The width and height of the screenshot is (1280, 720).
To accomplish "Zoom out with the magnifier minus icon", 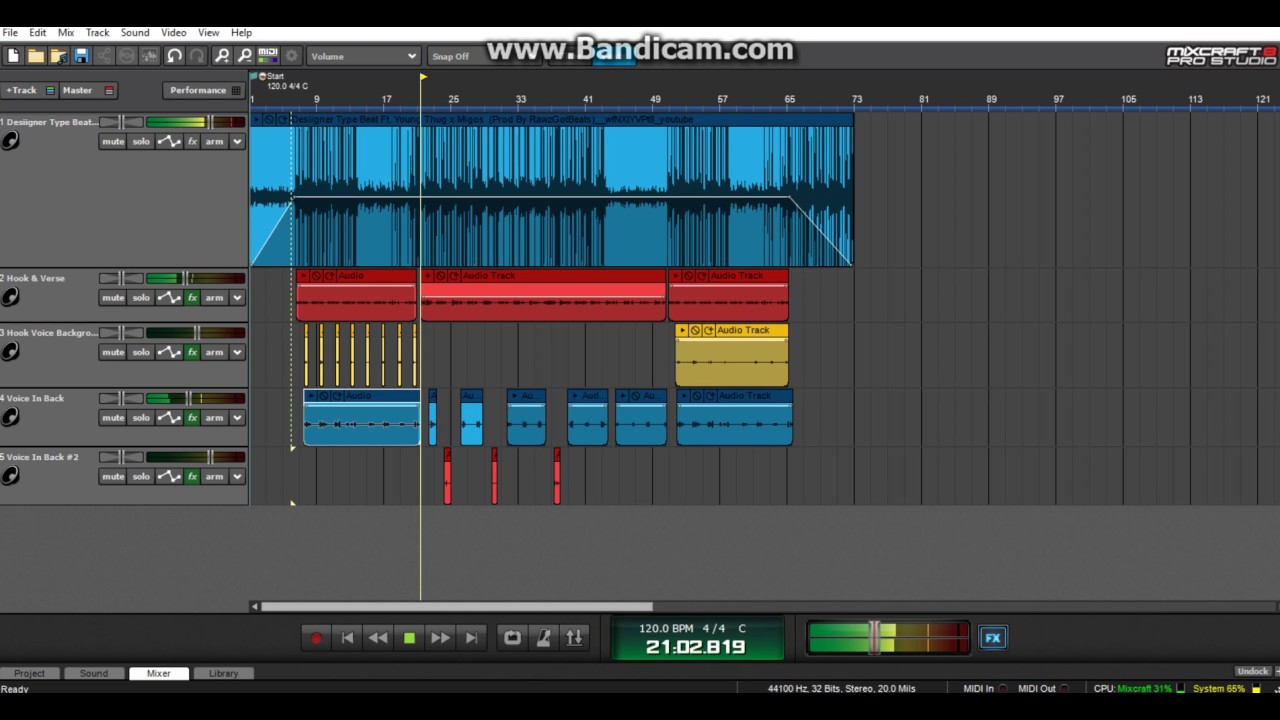I will tap(245, 56).
